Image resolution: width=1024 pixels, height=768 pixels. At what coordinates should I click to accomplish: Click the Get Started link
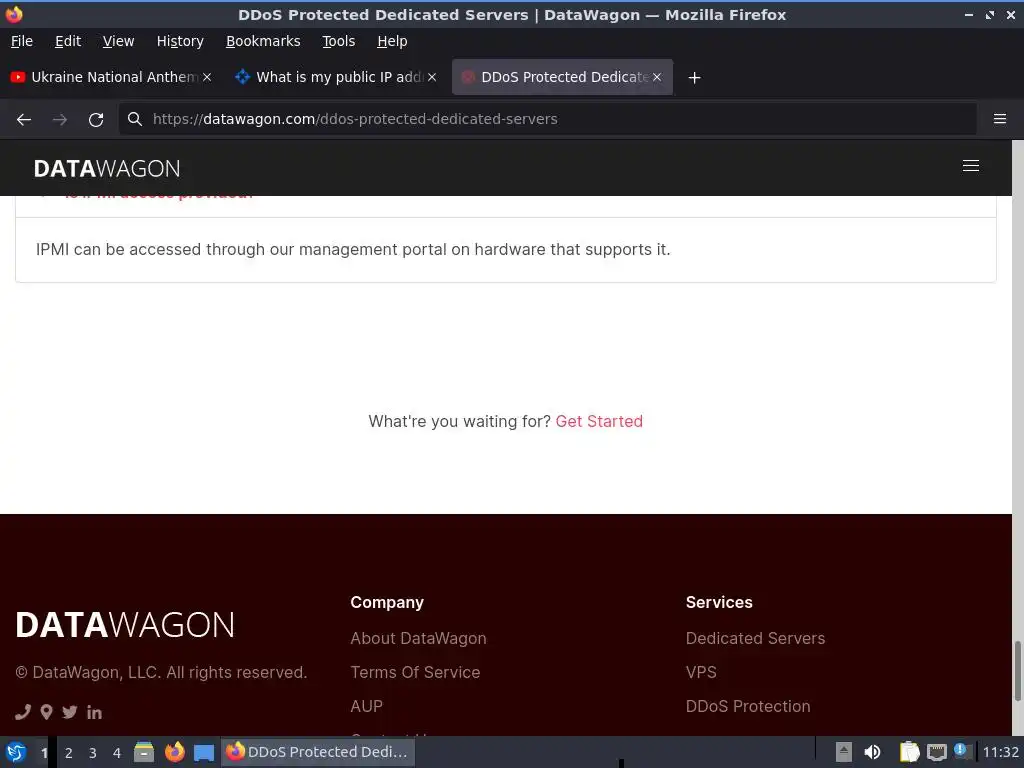tap(599, 421)
